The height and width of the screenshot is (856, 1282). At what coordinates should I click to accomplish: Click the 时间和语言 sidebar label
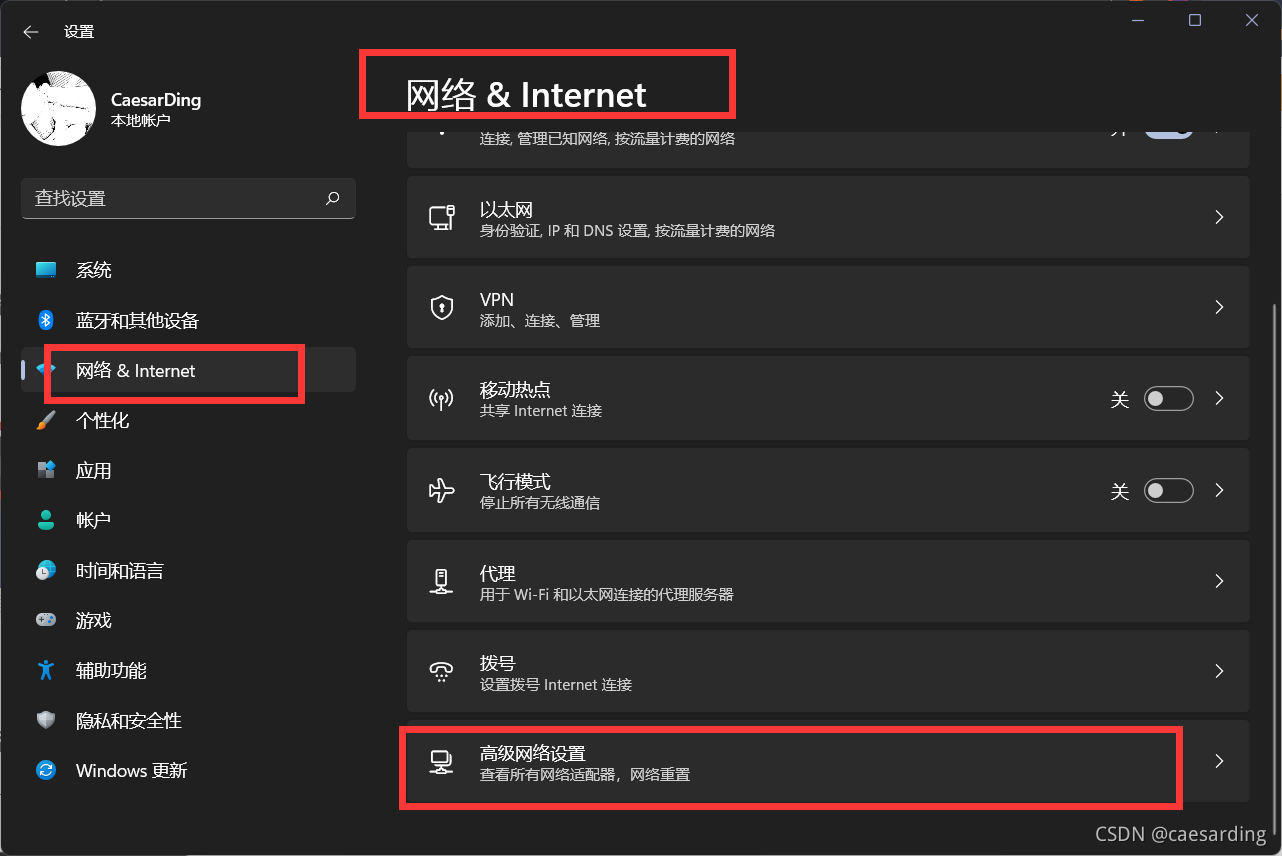[120, 570]
